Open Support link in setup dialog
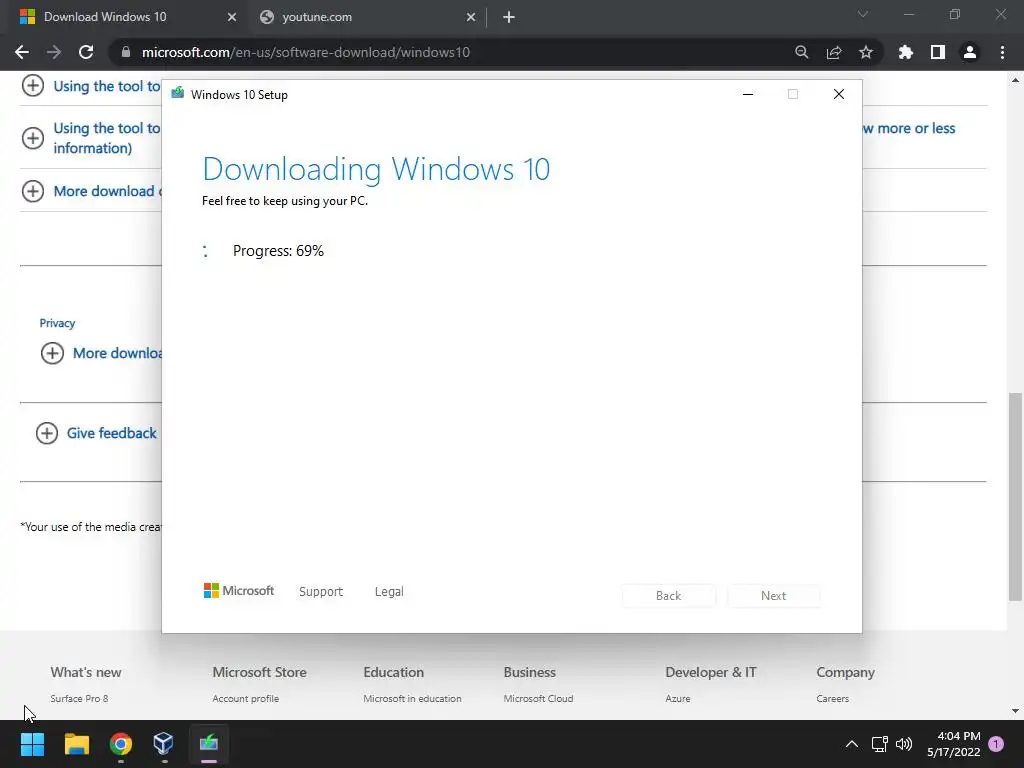 321,592
